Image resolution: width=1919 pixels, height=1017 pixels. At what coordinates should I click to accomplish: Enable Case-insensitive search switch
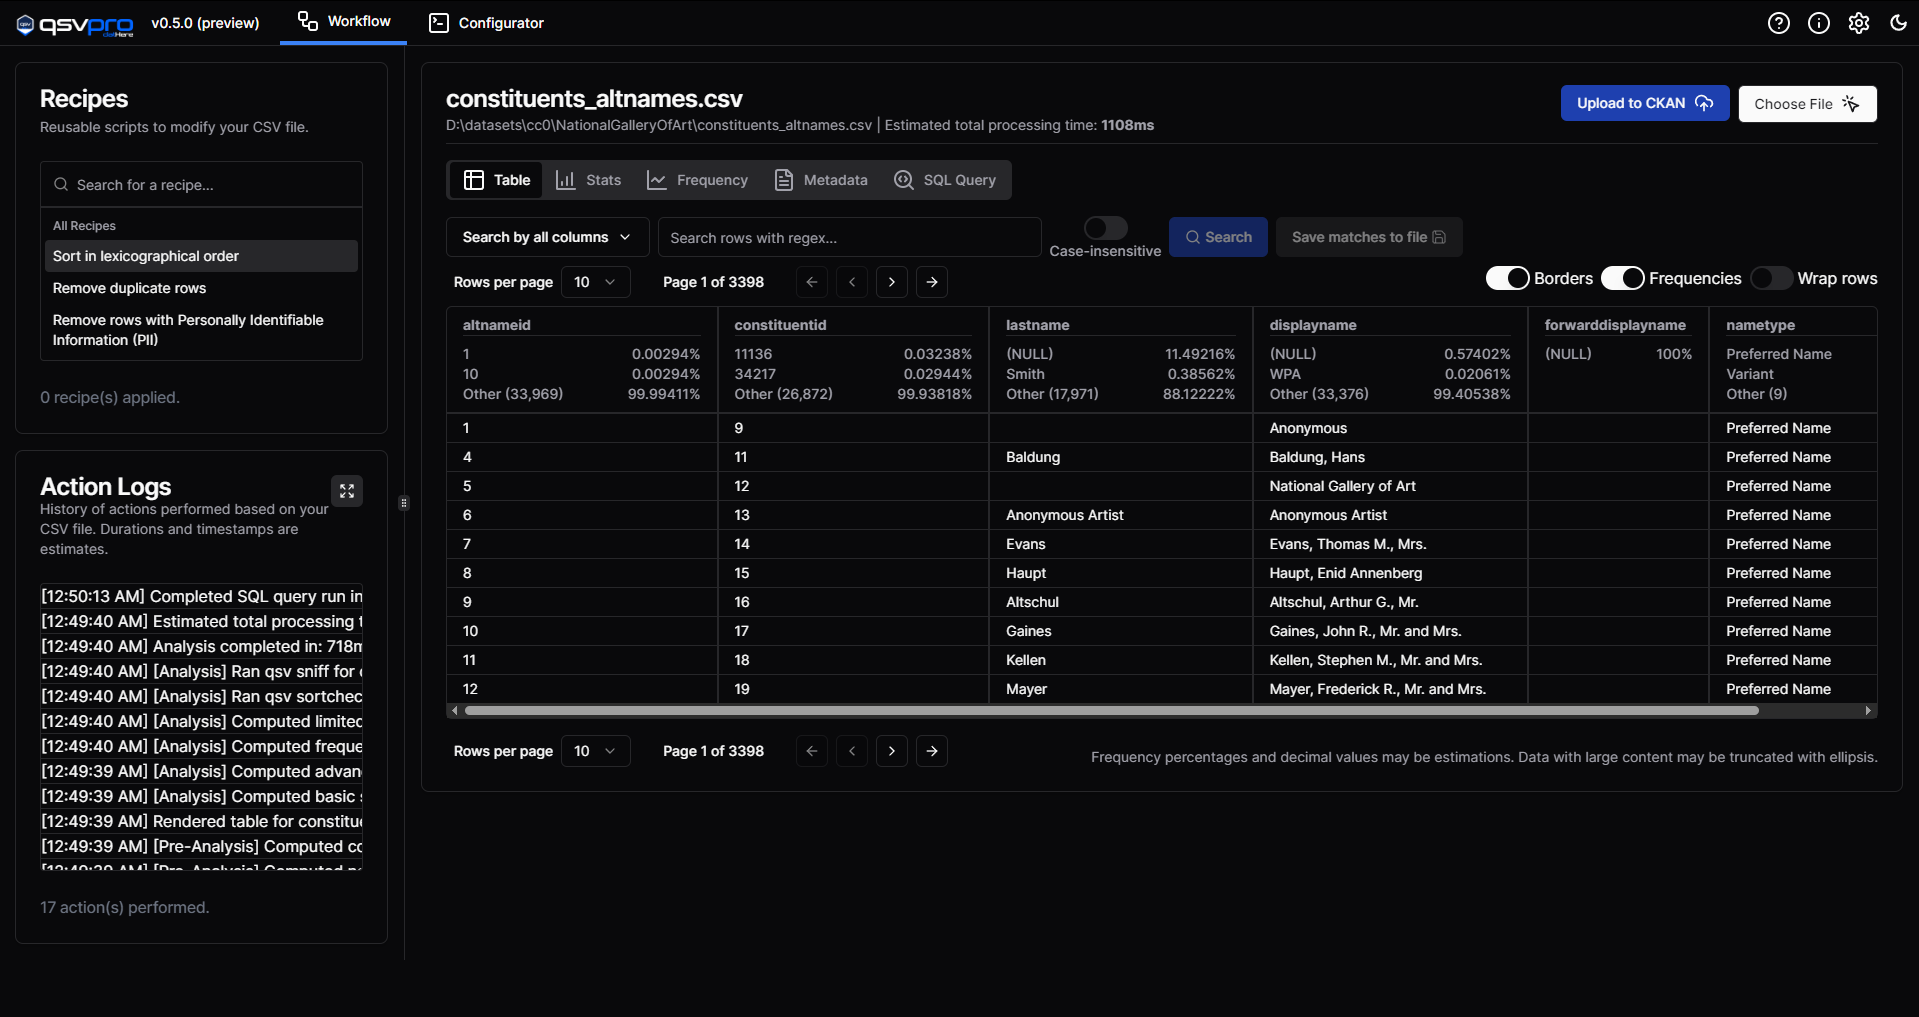tap(1105, 229)
